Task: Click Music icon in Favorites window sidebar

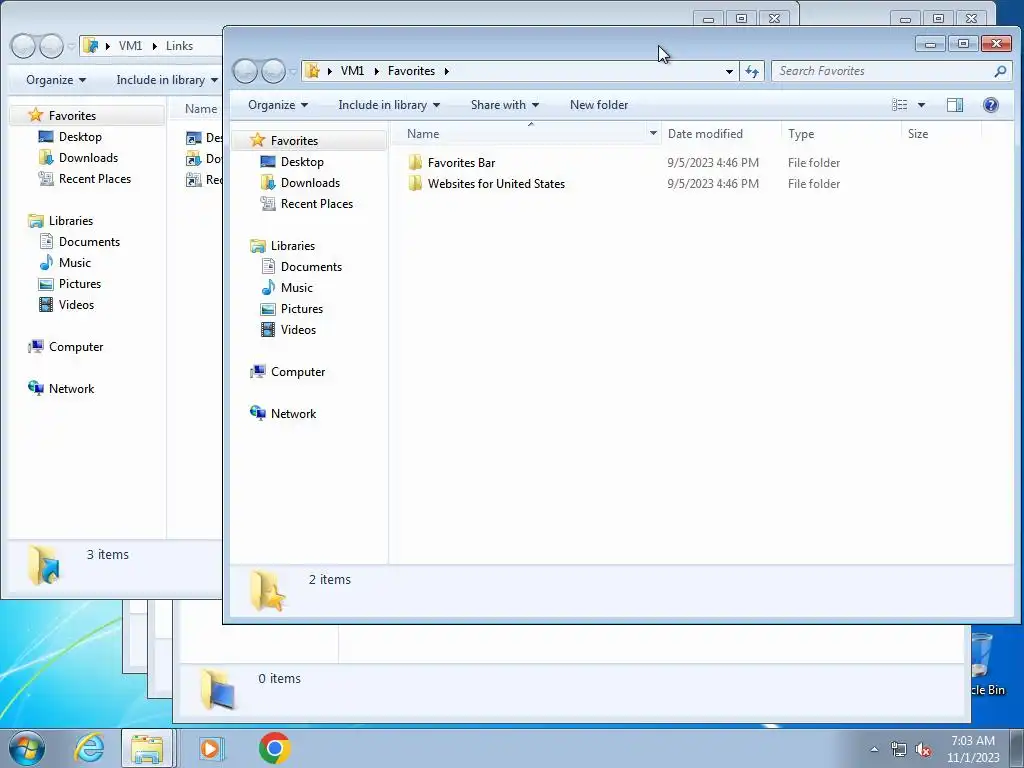Action: point(268,288)
